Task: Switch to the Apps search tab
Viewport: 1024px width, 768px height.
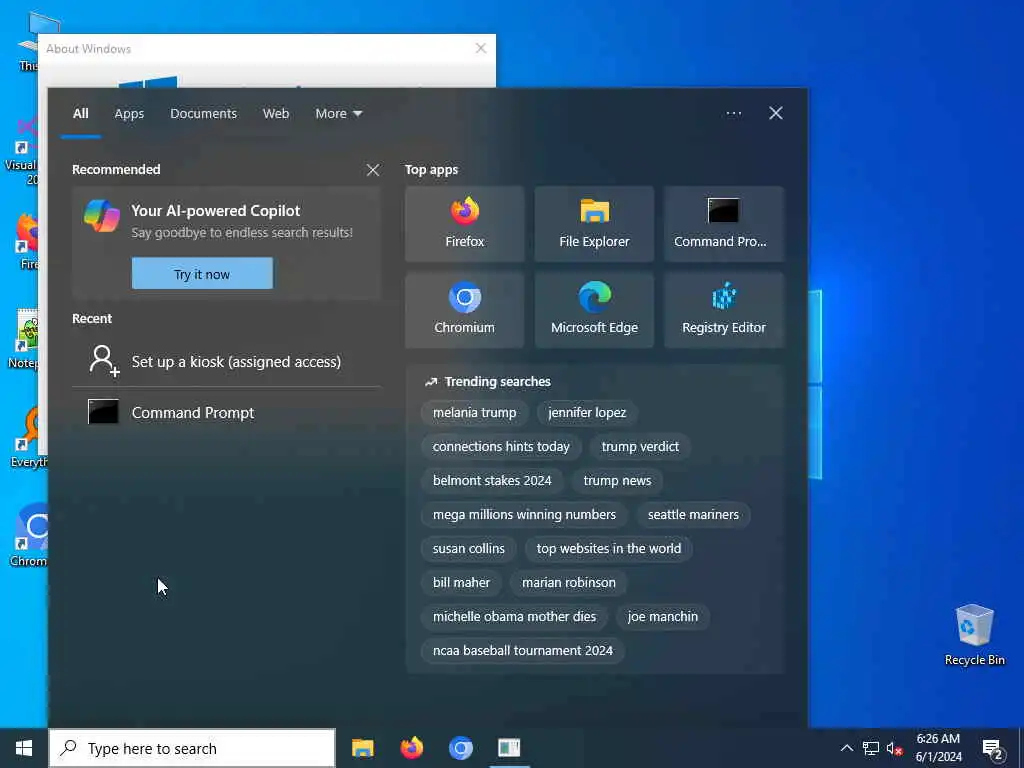Action: pos(129,114)
